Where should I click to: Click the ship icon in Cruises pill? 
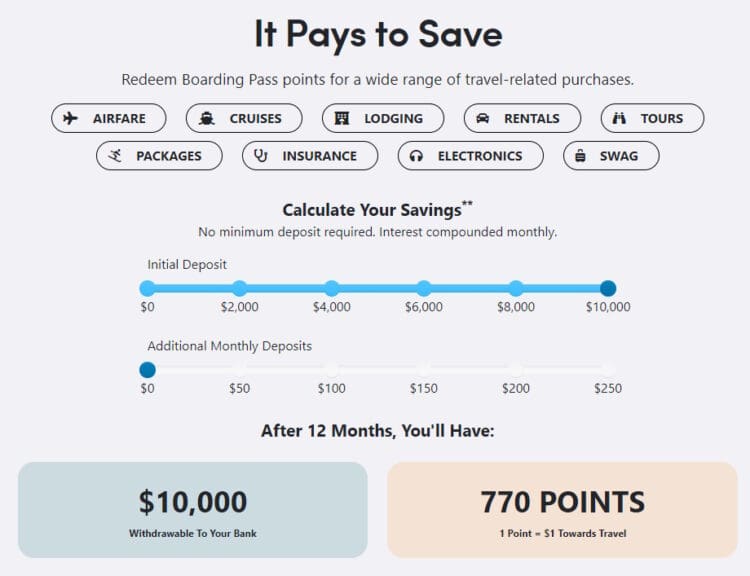tap(207, 118)
